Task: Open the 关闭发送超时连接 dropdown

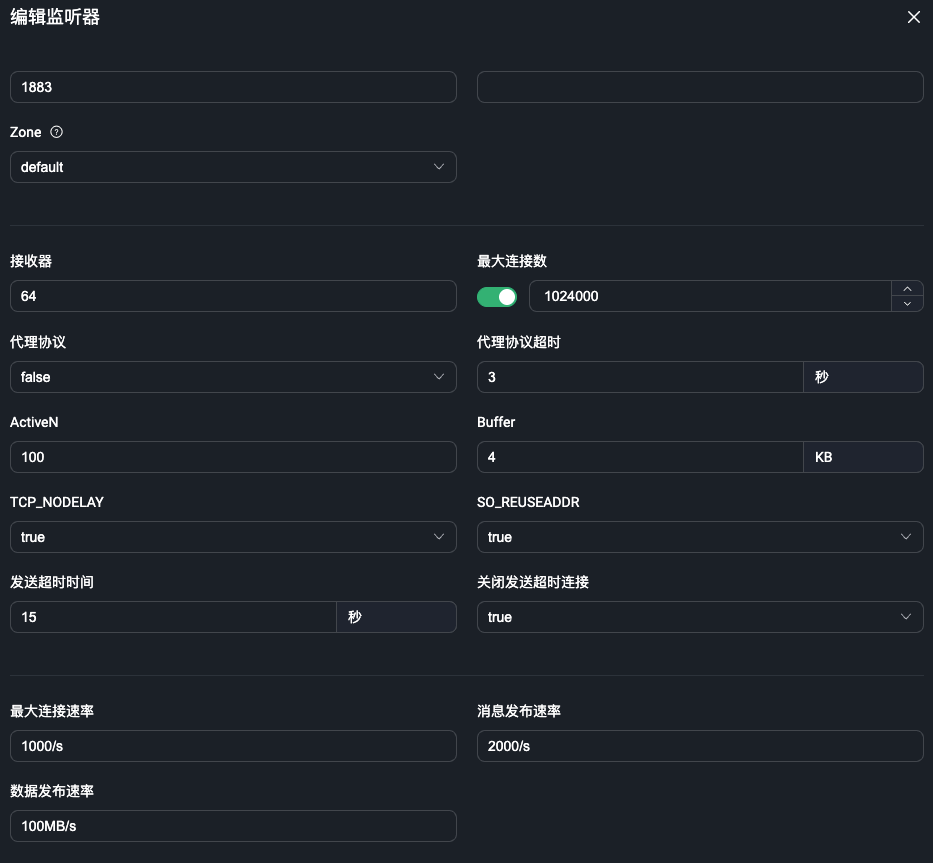Action: click(700, 617)
